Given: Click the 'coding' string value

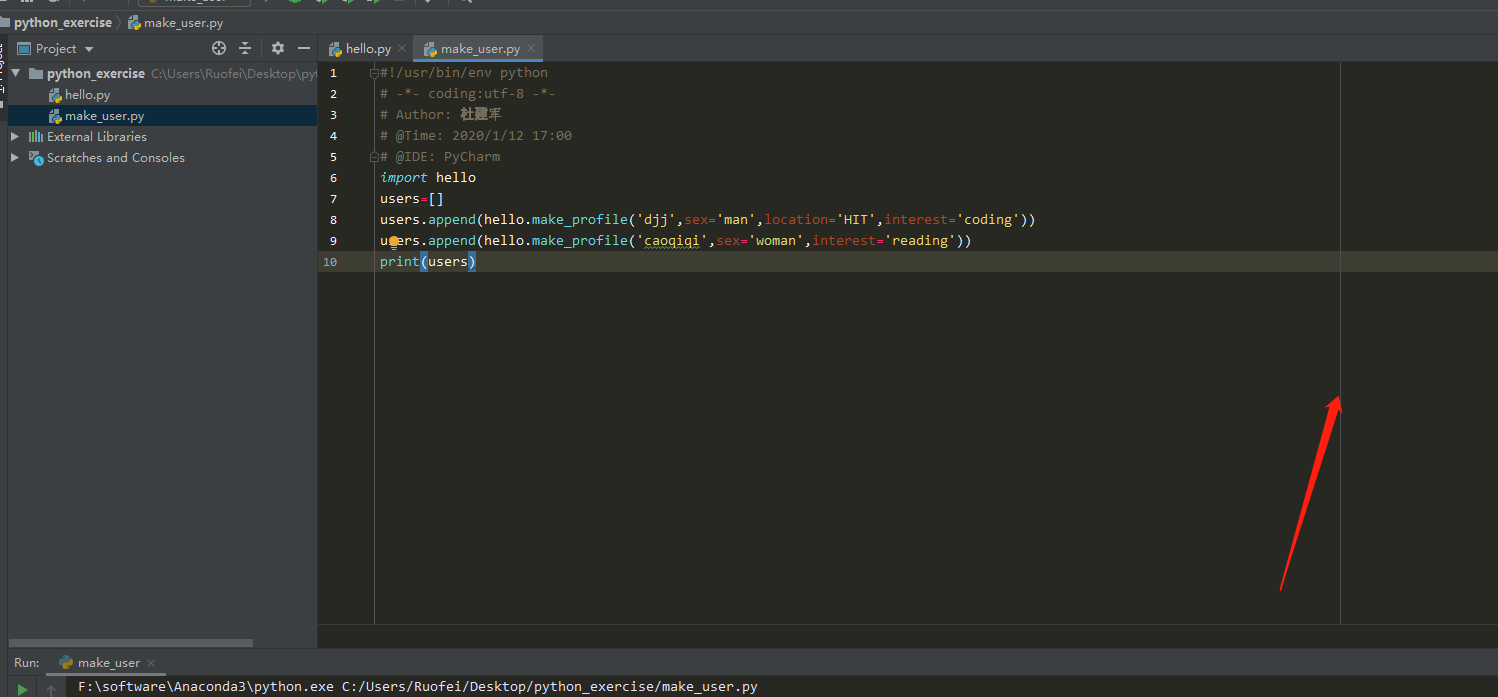Looking at the screenshot, I should pos(989,220).
